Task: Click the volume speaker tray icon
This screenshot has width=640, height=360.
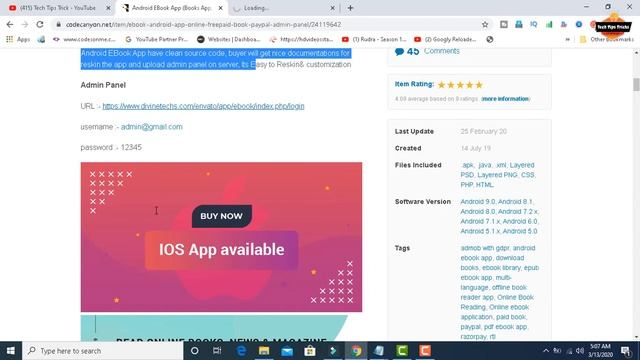Action: 580,351
